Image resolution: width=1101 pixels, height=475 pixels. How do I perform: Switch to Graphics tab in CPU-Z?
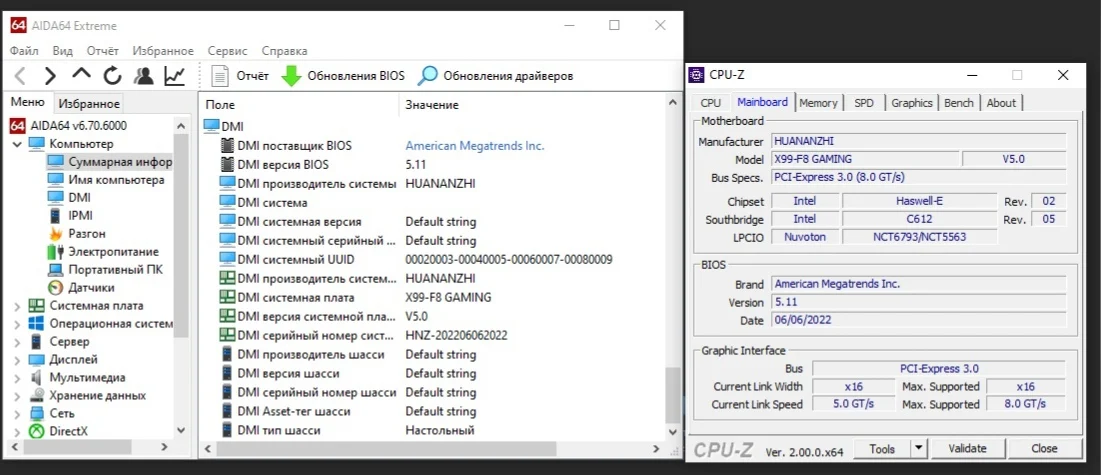[911, 103]
